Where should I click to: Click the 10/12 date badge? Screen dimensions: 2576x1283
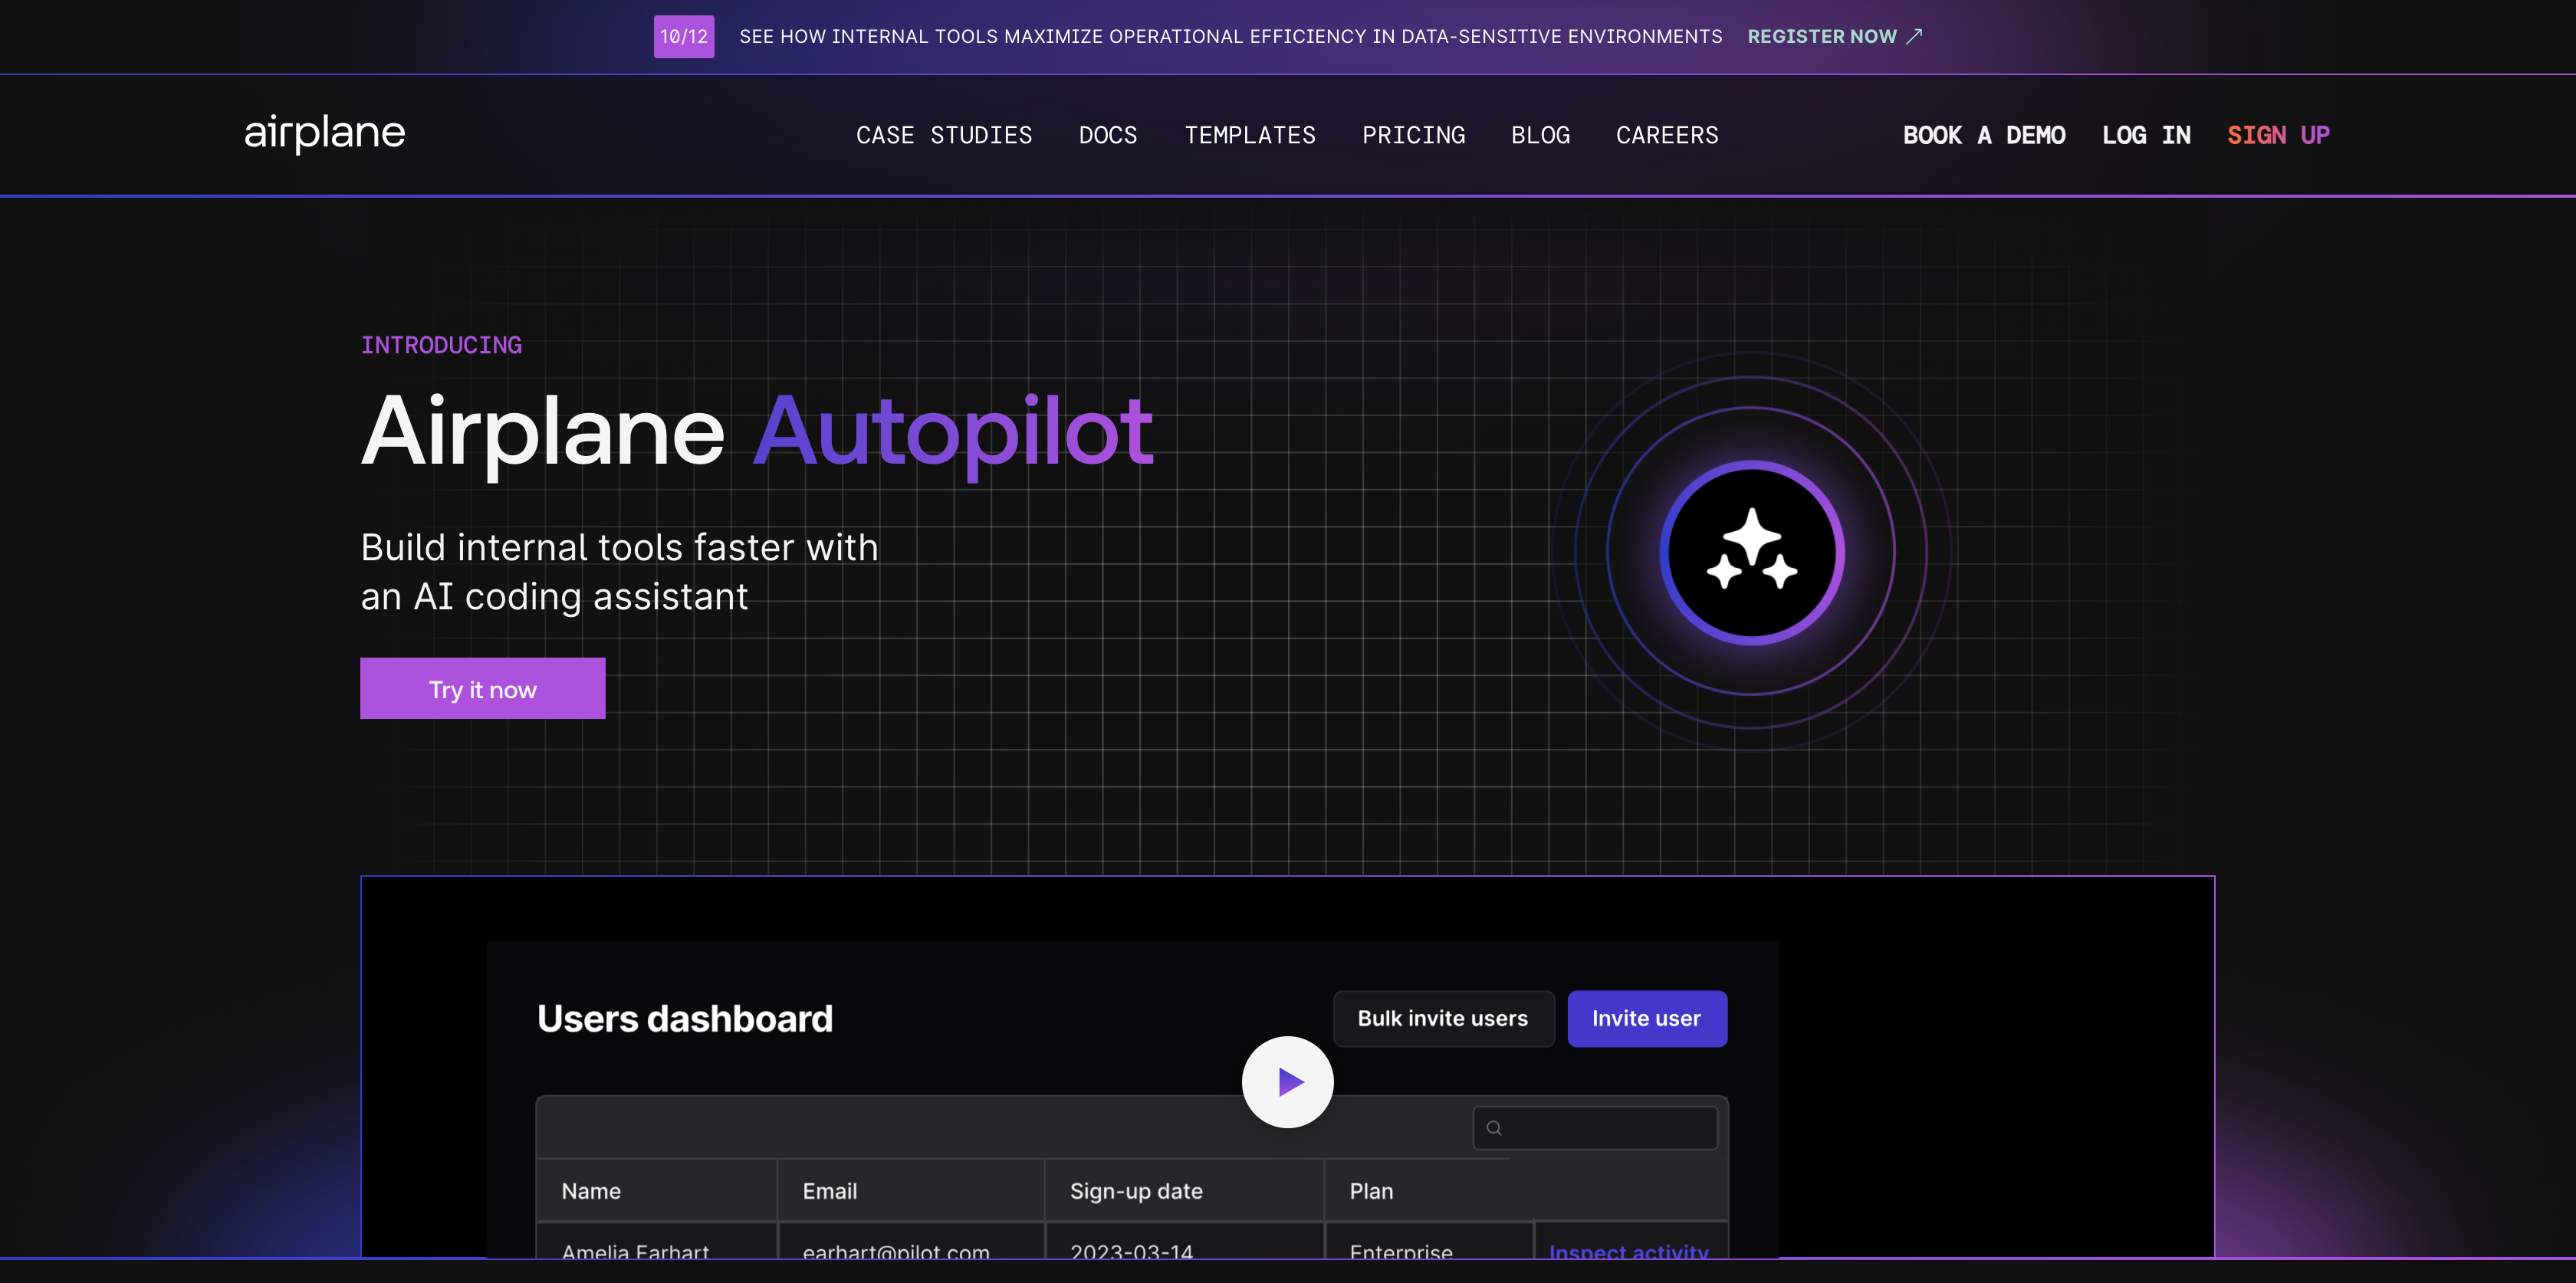(x=684, y=36)
